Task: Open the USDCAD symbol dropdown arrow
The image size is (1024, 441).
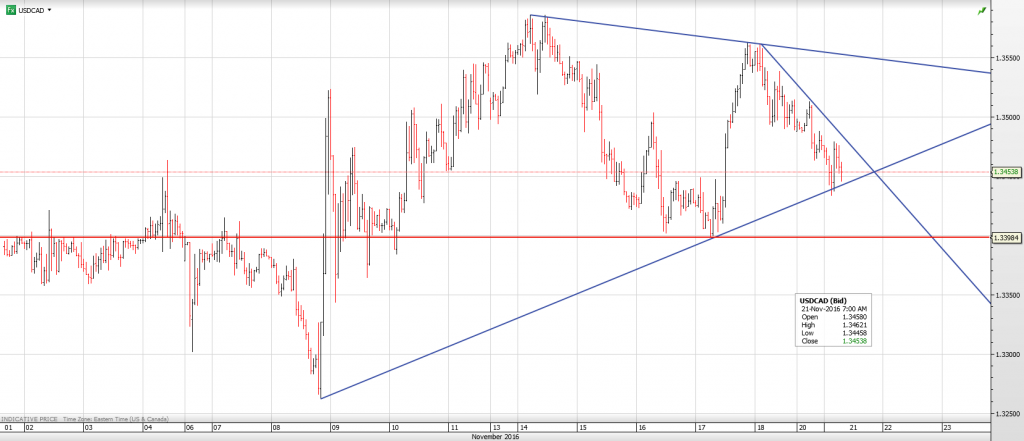Action: (50, 9)
